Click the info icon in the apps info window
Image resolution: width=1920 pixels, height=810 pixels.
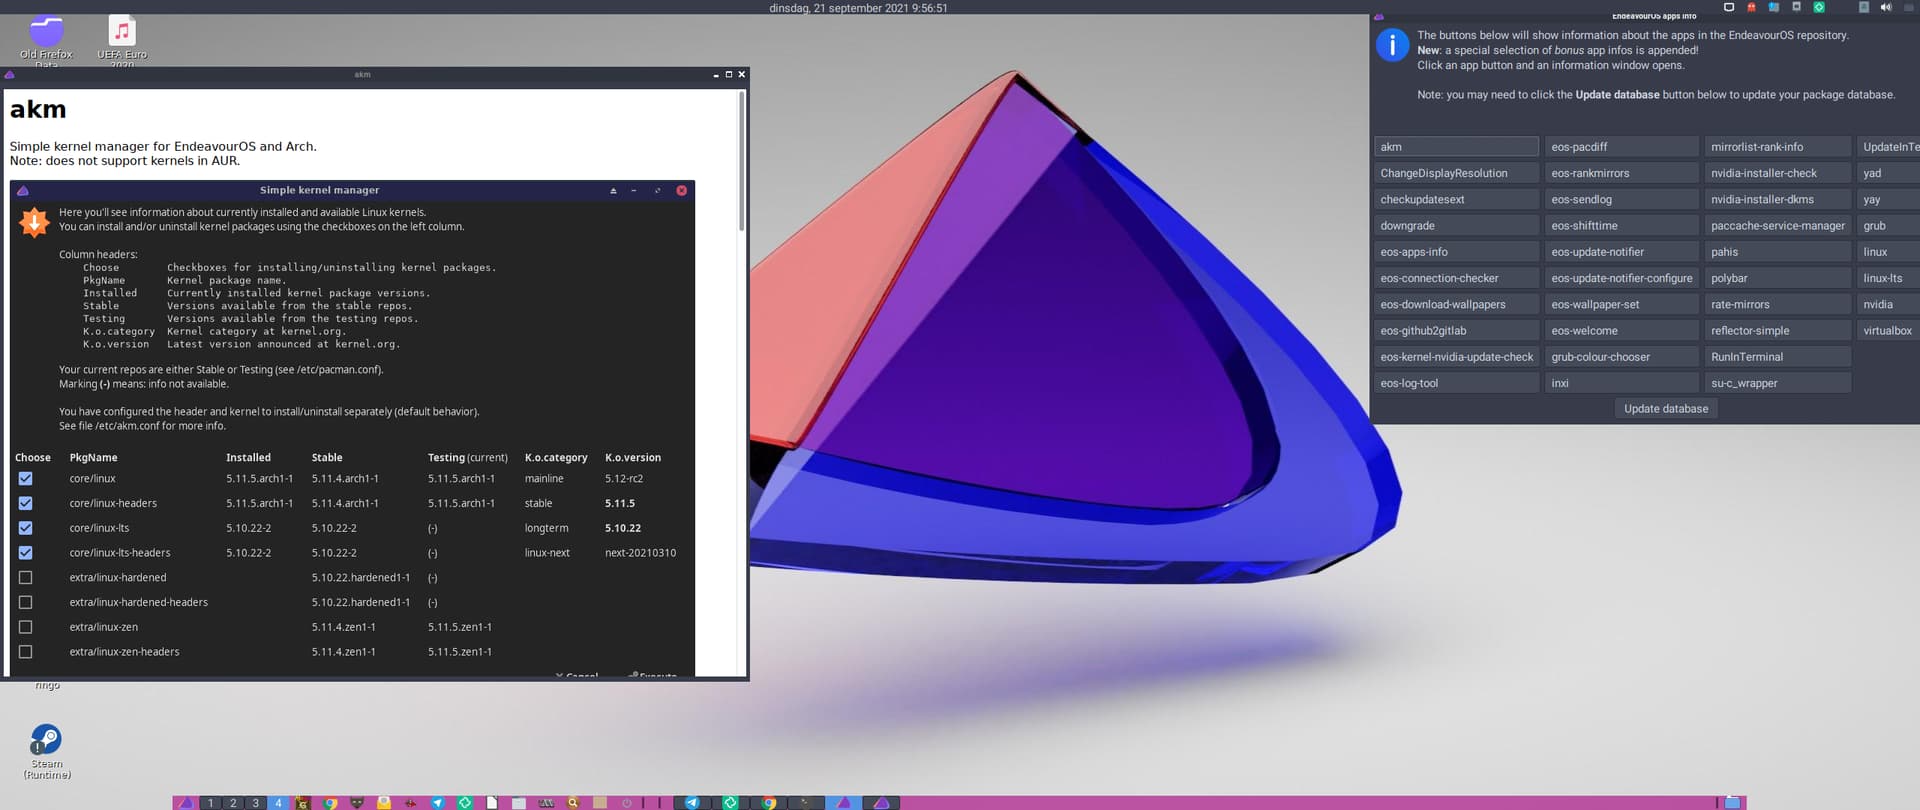(x=1392, y=45)
